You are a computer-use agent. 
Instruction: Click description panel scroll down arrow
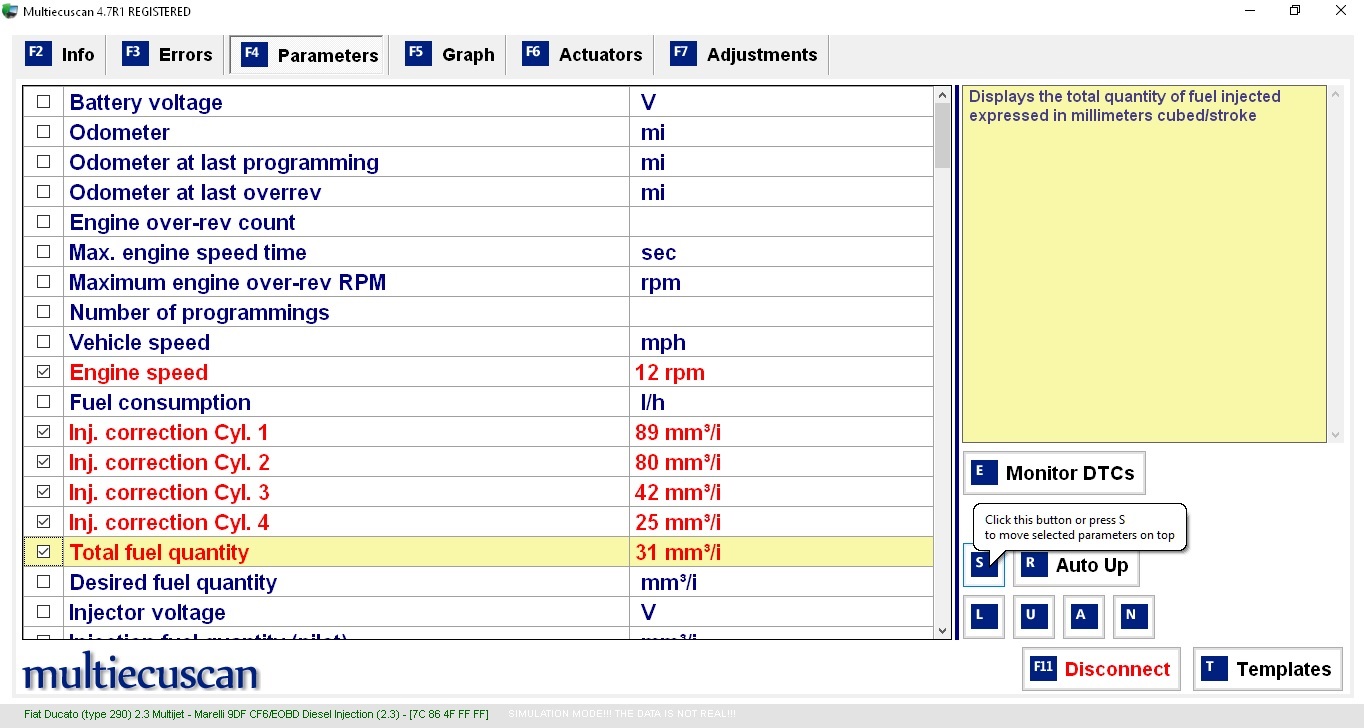(x=1337, y=435)
